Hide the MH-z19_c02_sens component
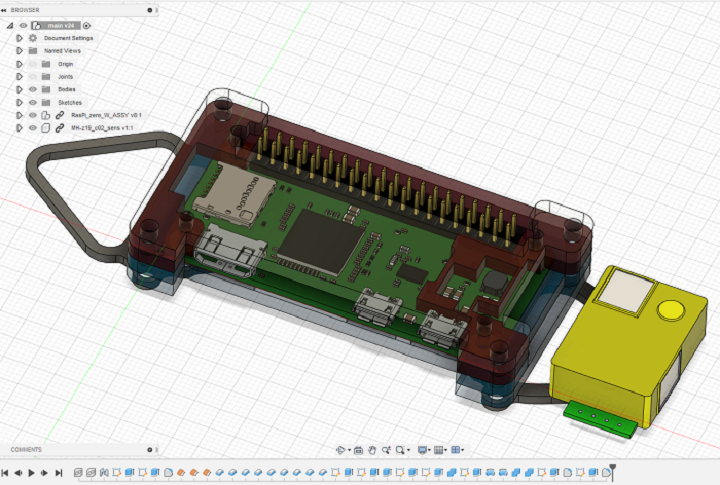Image resolution: width=720 pixels, height=485 pixels. (33, 128)
